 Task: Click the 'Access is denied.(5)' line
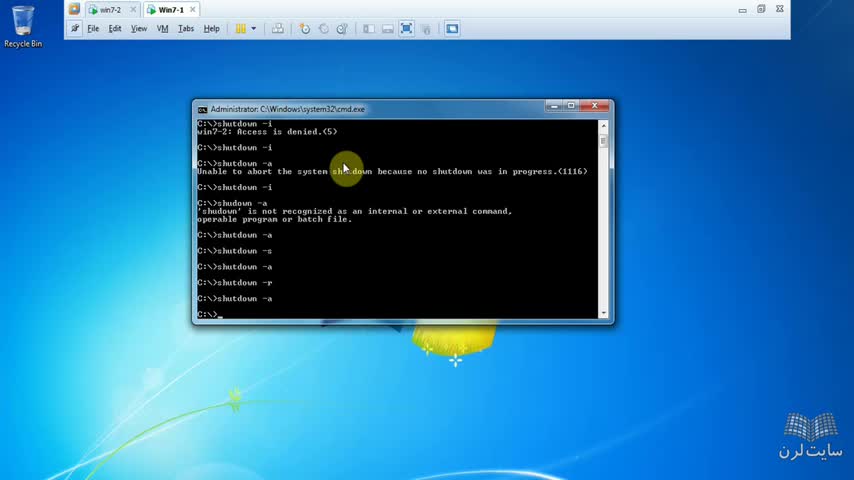[x=267, y=132]
